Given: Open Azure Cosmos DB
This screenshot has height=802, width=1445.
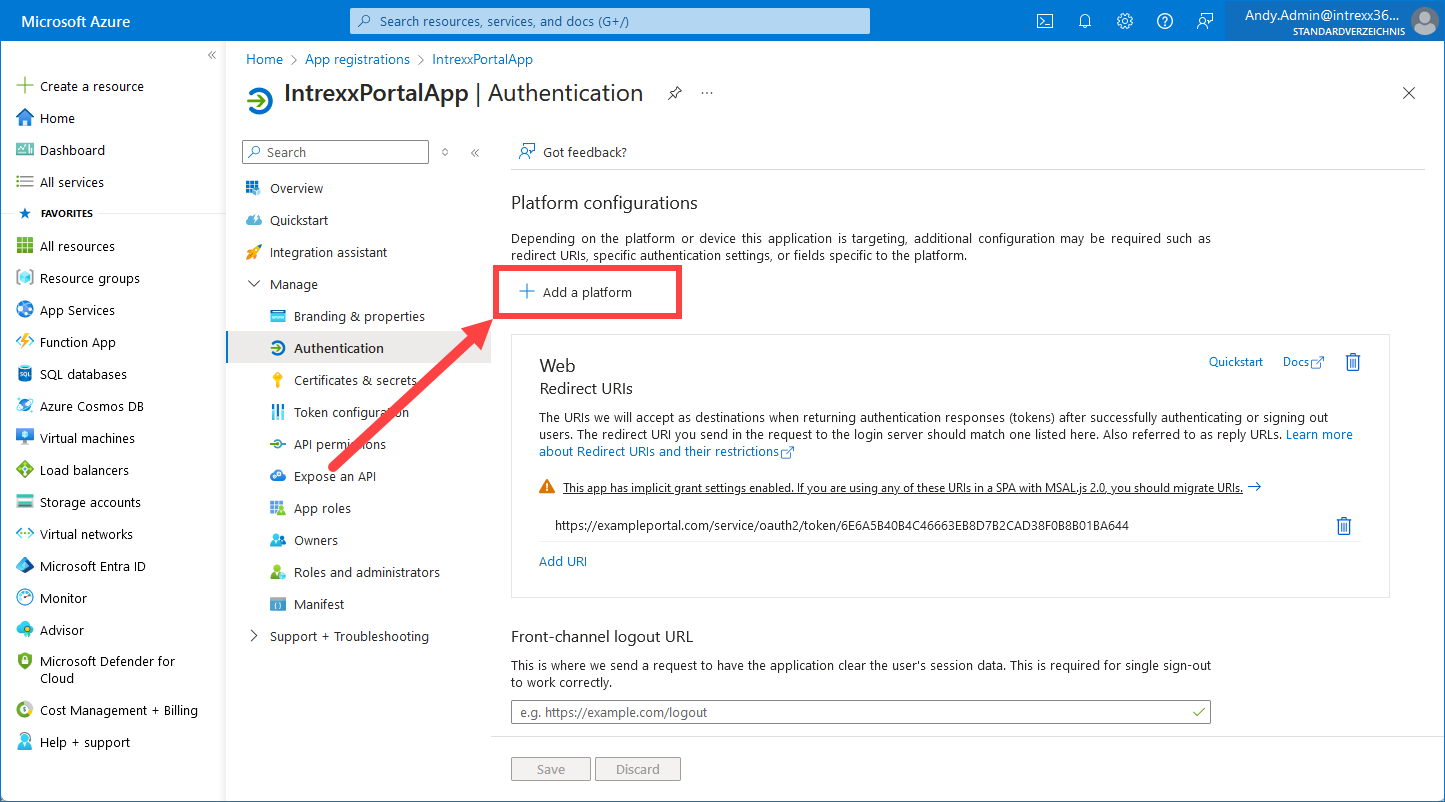Looking at the screenshot, I should point(81,406).
